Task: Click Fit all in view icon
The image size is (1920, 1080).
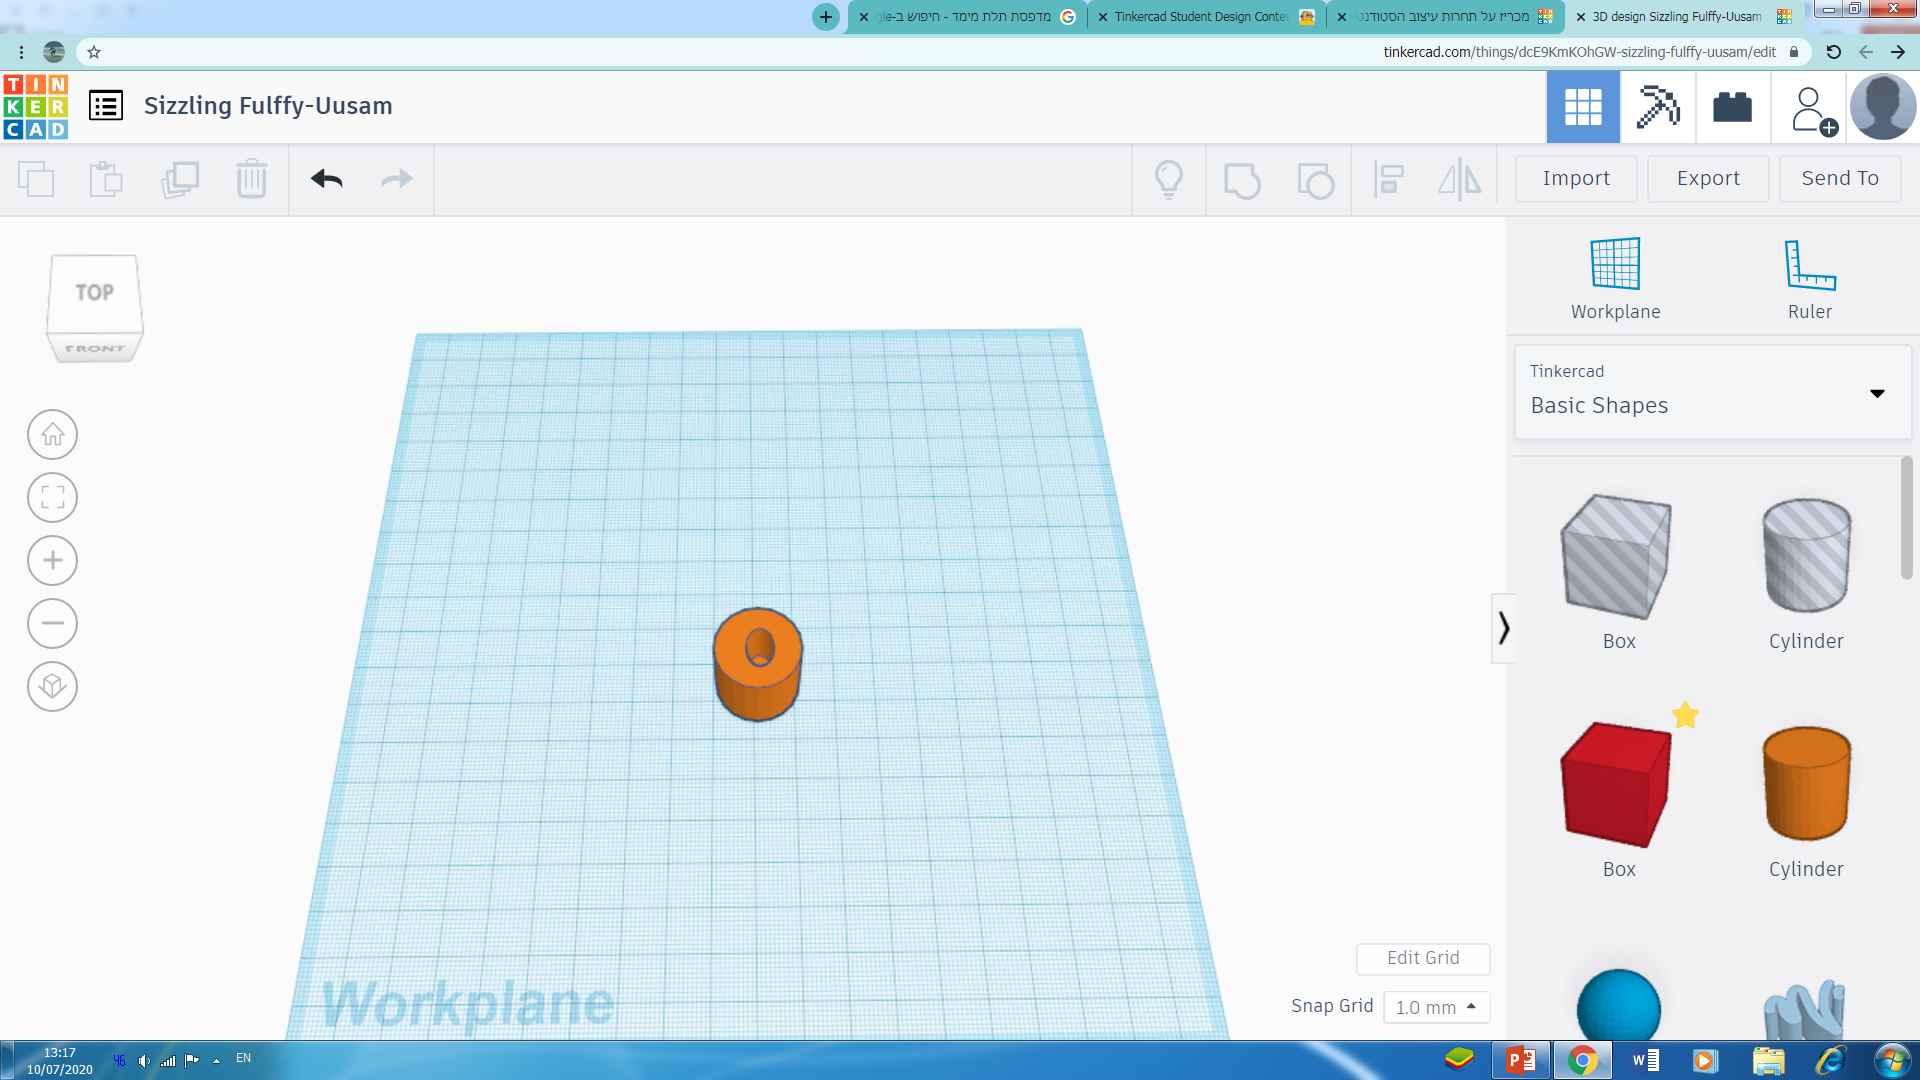Action: tap(52, 497)
